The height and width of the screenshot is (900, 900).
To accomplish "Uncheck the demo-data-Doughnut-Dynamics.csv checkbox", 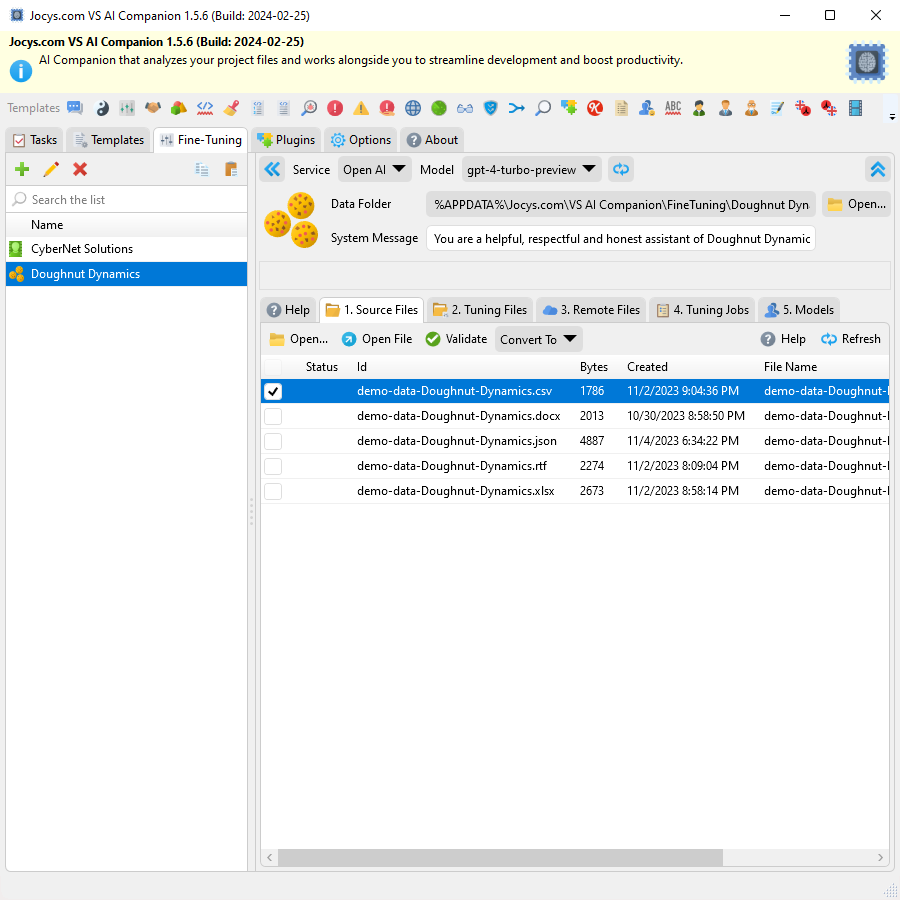I will [273, 391].
